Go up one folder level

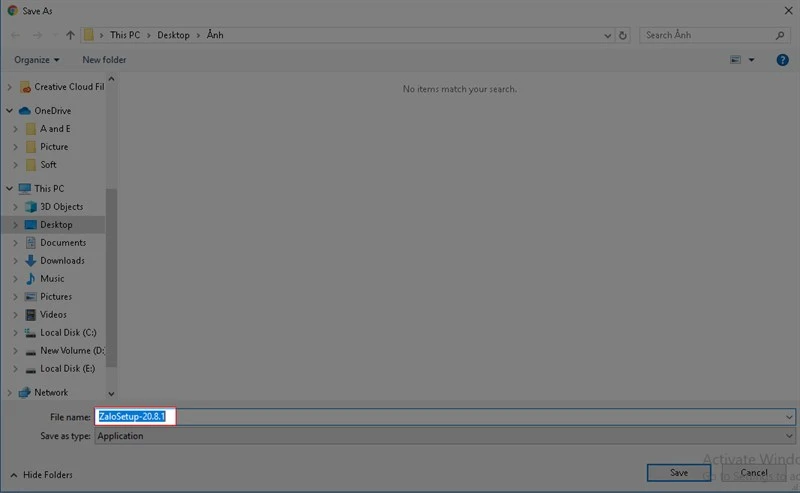coord(70,35)
